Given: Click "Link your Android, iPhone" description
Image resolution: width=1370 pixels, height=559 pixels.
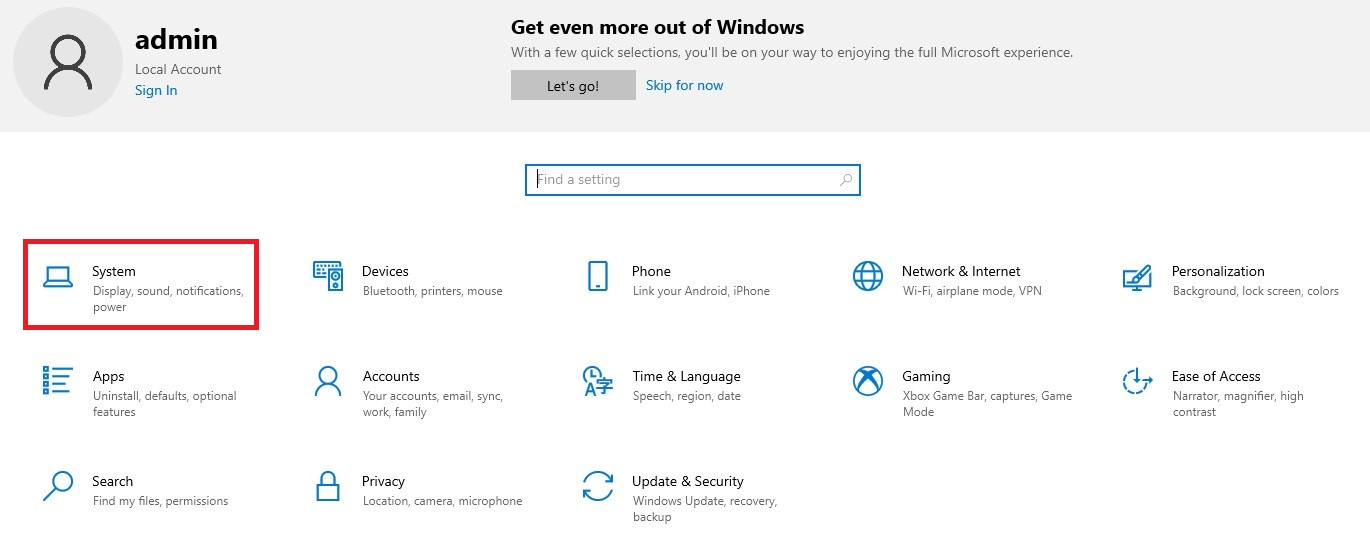Looking at the screenshot, I should (x=701, y=291).
